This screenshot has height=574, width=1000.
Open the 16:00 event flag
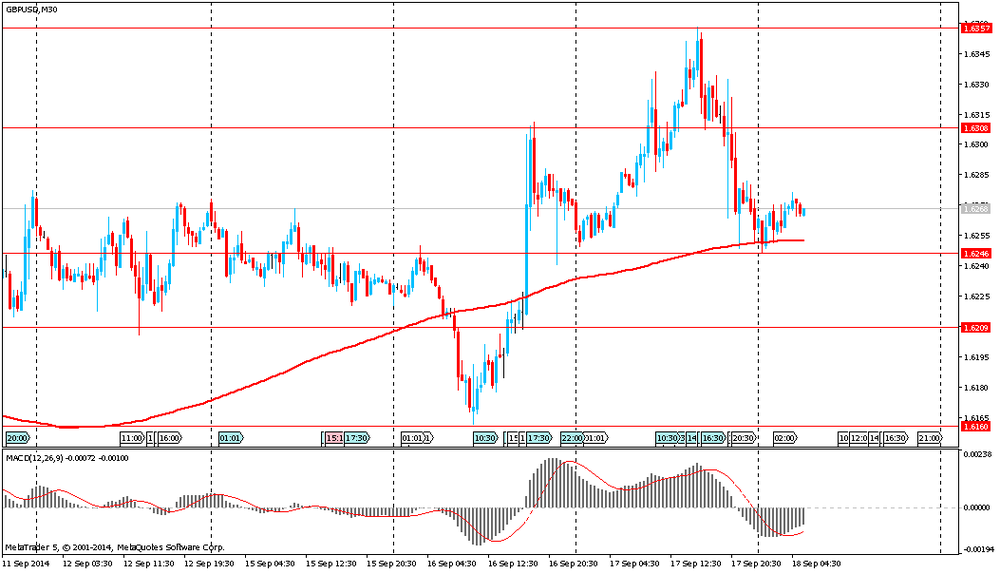tap(169, 438)
